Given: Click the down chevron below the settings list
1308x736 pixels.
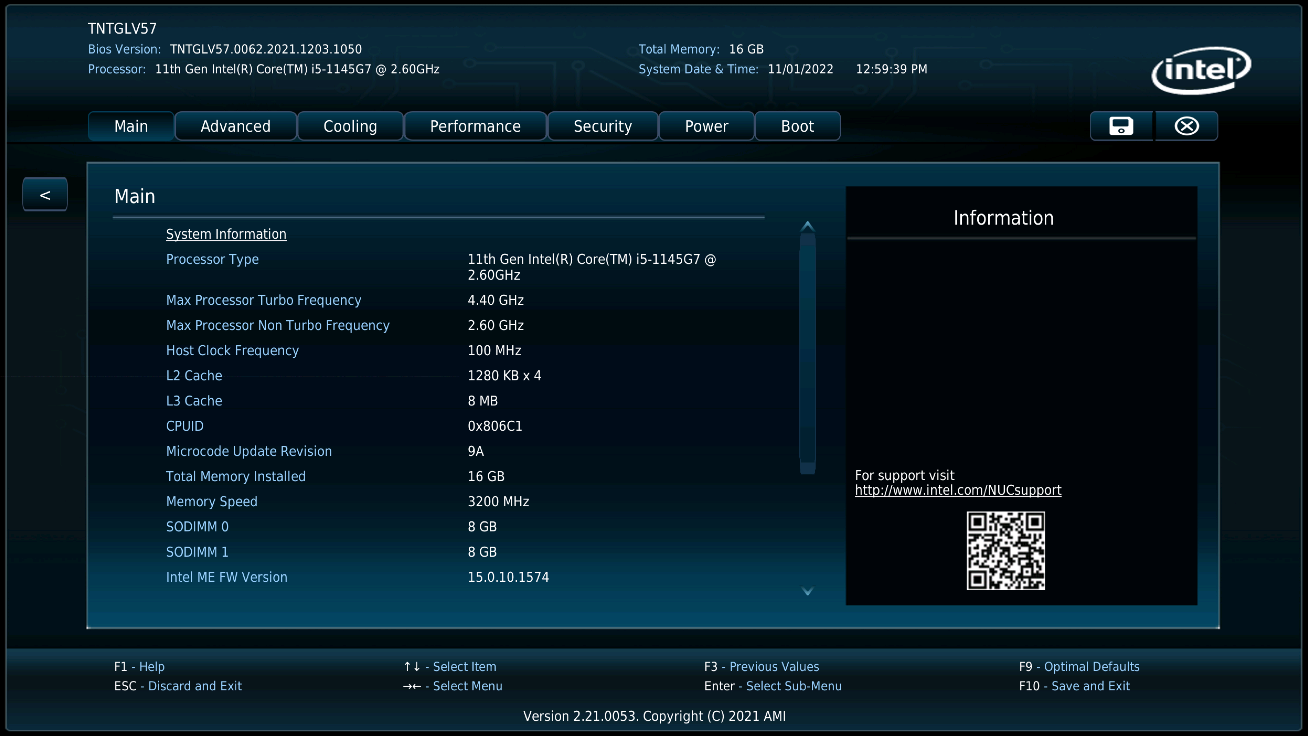Looking at the screenshot, I should coord(807,592).
